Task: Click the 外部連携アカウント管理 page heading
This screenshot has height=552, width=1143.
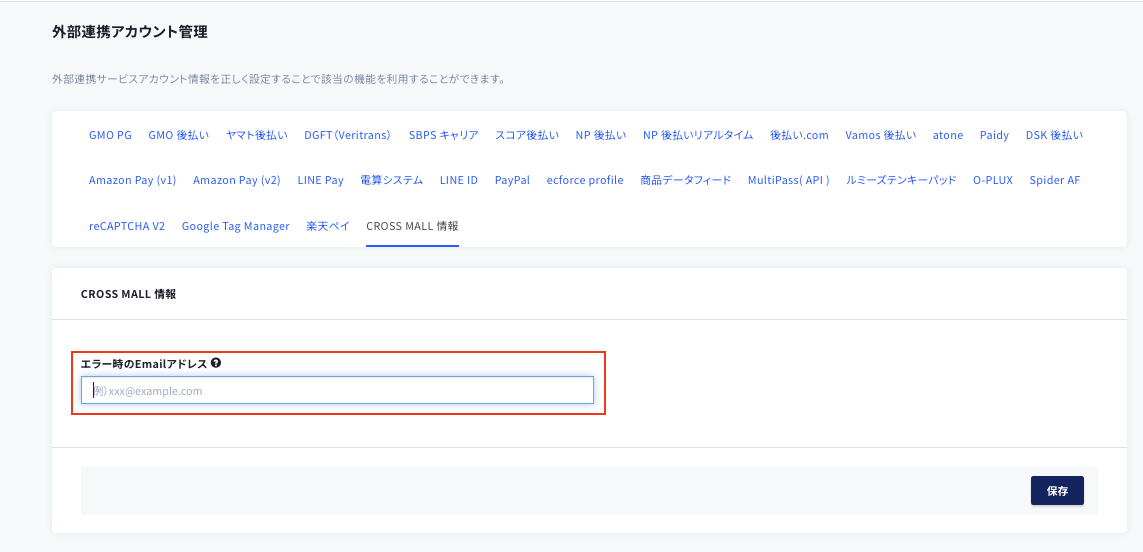Action: click(x=130, y=31)
